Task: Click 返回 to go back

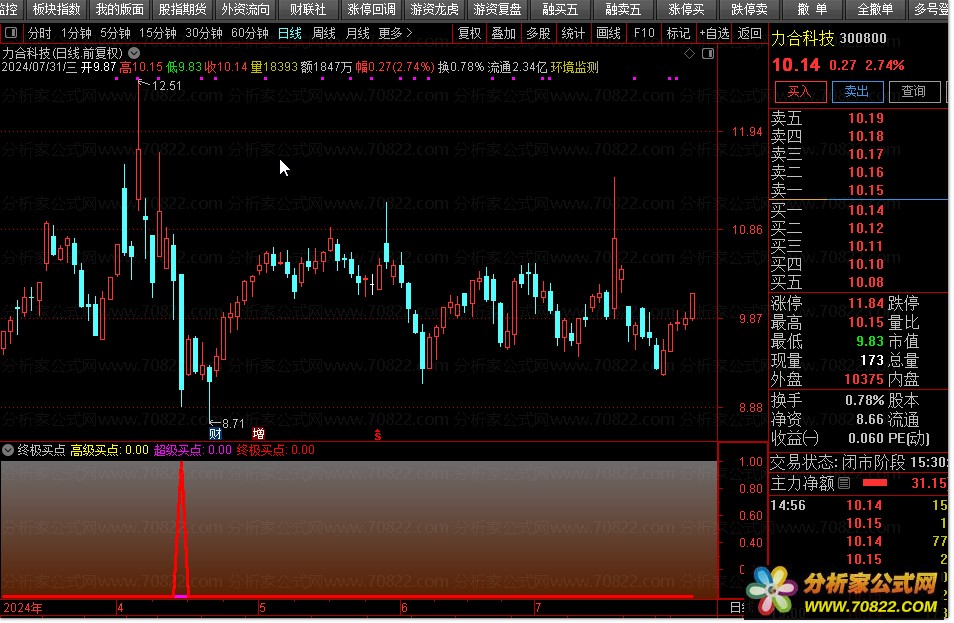Action: coord(750,33)
